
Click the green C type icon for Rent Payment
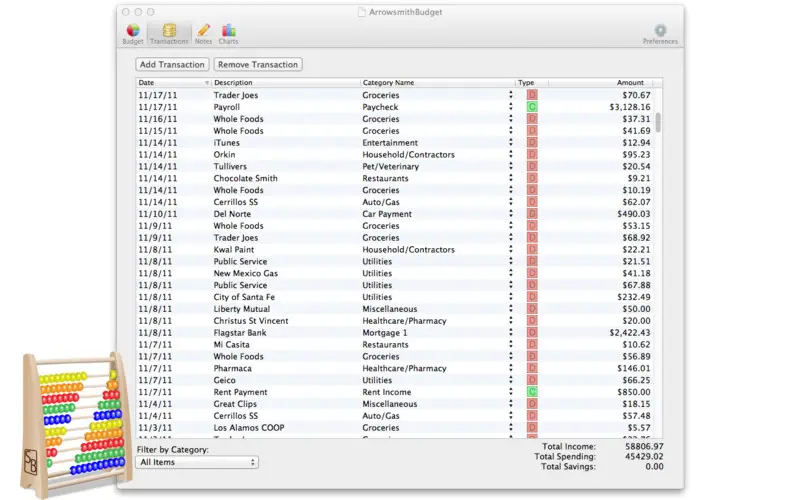point(532,392)
